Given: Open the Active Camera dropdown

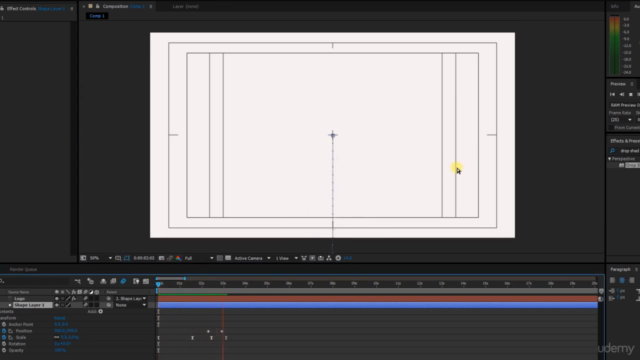Looking at the screenshot, I should (252, 258).
